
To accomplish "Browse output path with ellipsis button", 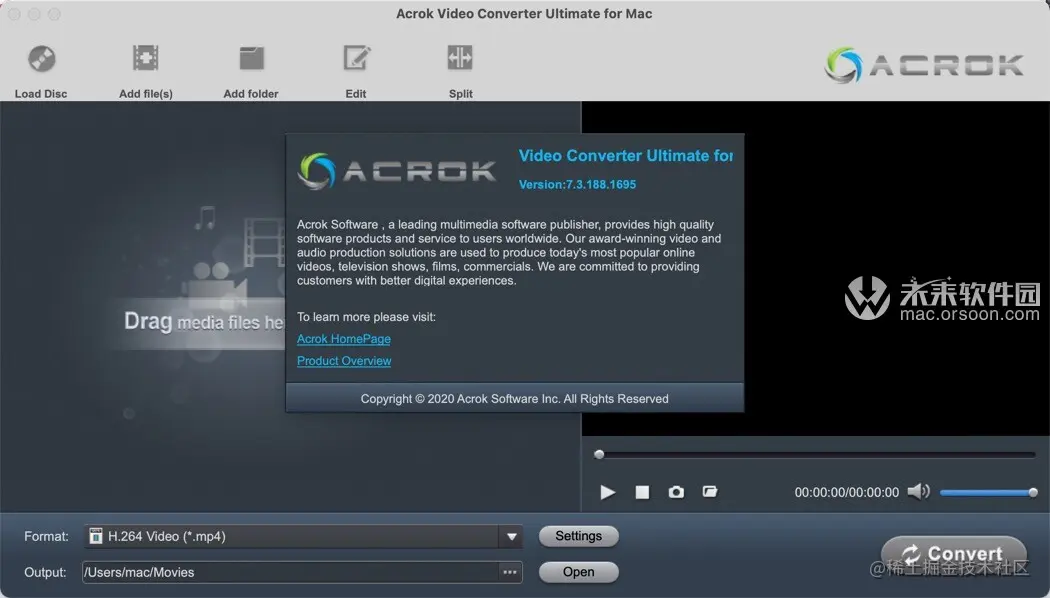I will coord(510,572).
